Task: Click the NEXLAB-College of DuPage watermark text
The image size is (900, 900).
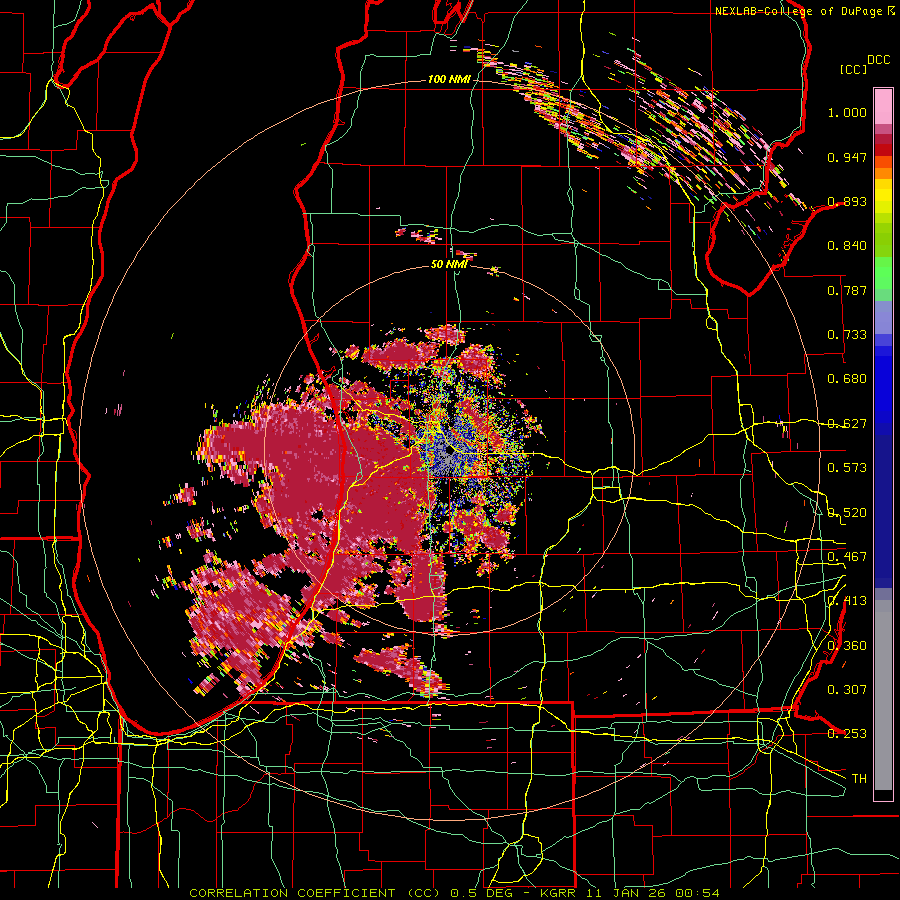Action: [804, 11]
